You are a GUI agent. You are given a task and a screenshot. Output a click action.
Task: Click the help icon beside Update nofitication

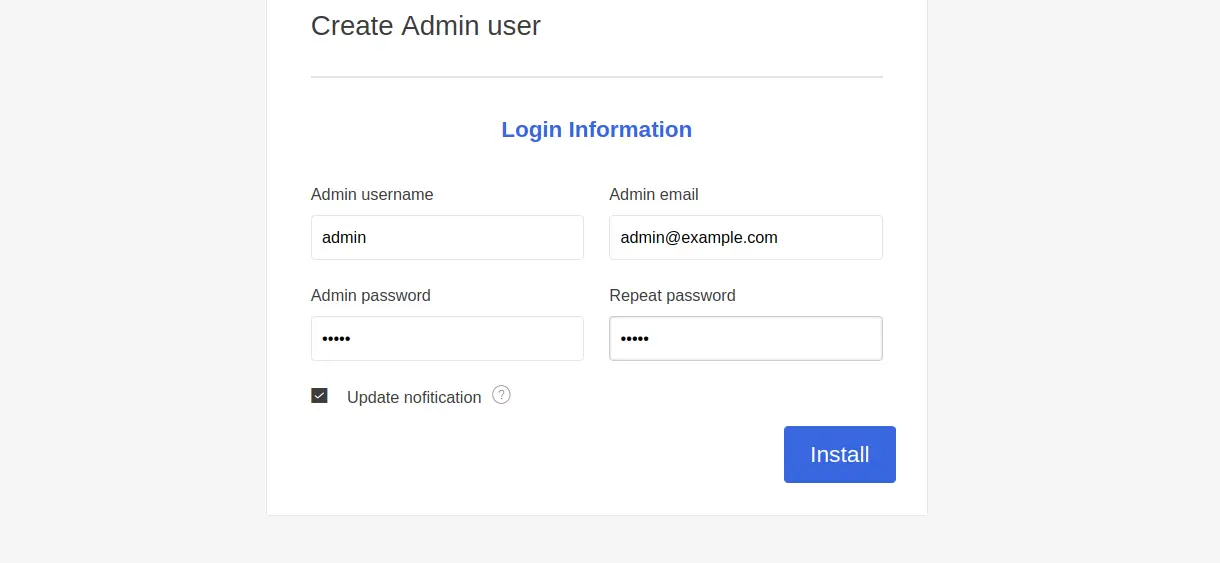(502, 395)
